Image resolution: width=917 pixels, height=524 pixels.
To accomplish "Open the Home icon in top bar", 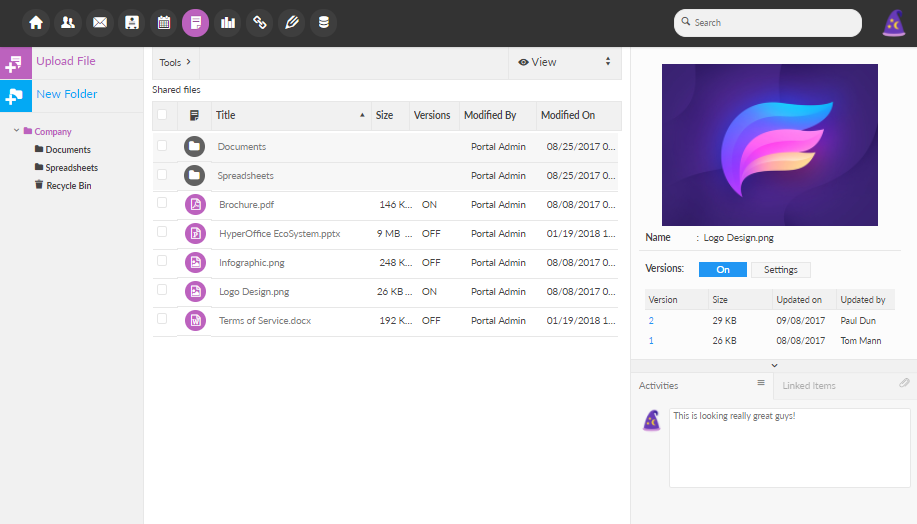I will (x=36, y=23).
